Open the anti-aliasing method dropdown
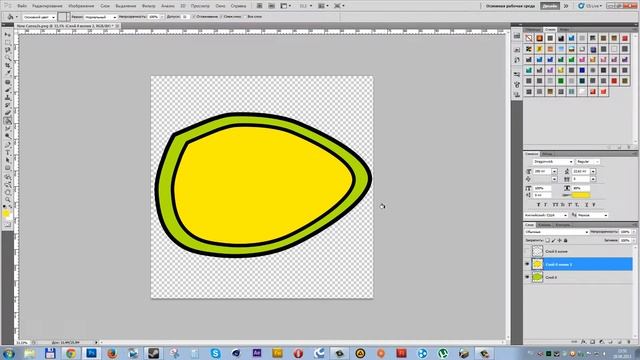This screenshot has width=640, height=360. pos(592,216)
